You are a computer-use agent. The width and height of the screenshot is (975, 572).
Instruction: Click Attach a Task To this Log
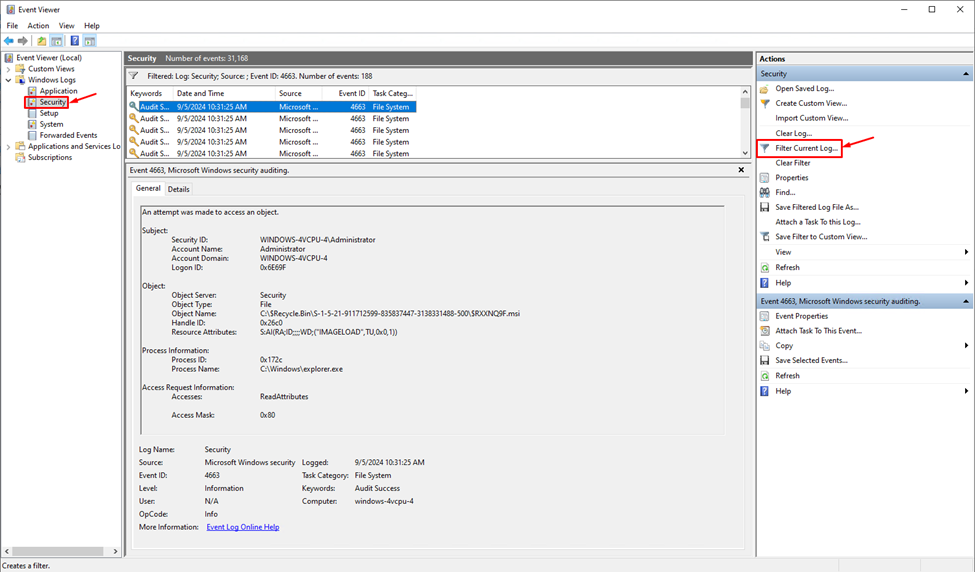pos(818,222)
